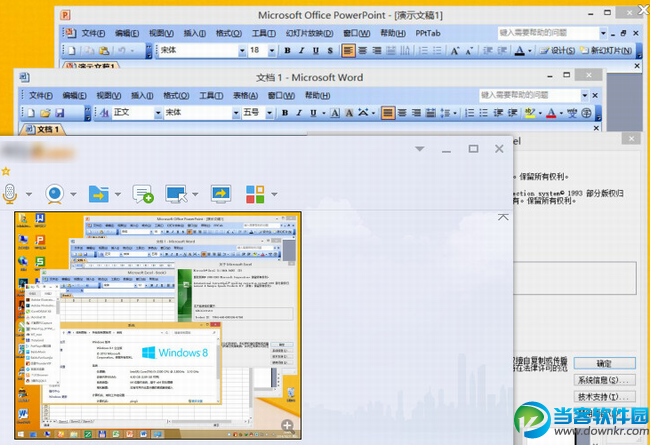Click character border icon in Word toolbar

pyautogui.click(x=335, y=113)
